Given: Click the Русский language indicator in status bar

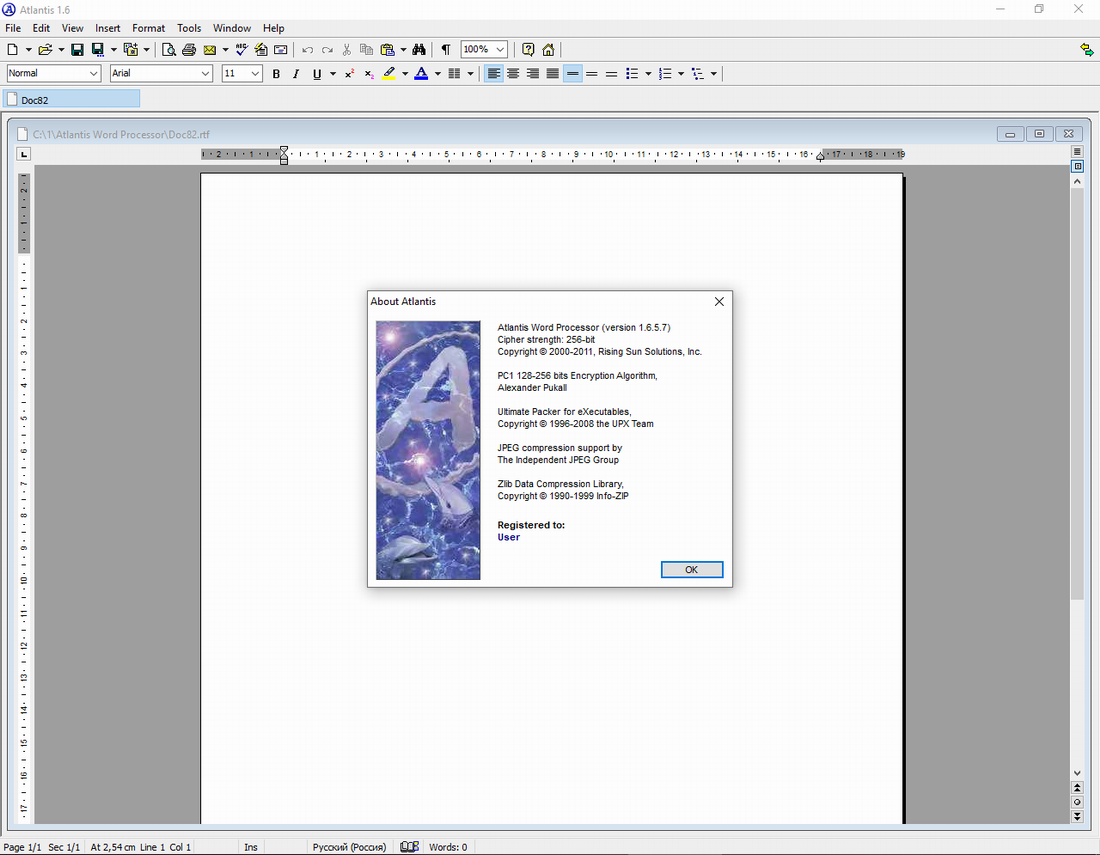Looking at the screenshot, I should (349, 847).
